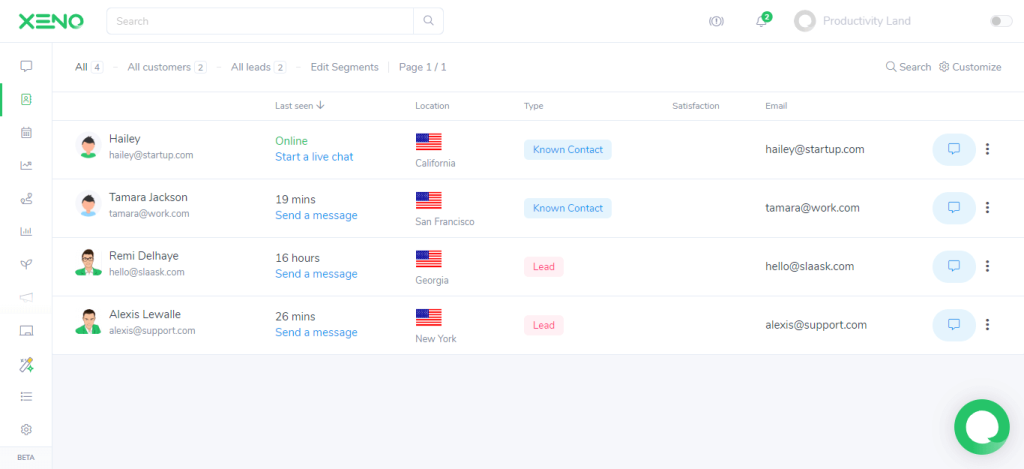
Task: Open the magic wand icon in sidebar
Action: [x=26, y=365]
